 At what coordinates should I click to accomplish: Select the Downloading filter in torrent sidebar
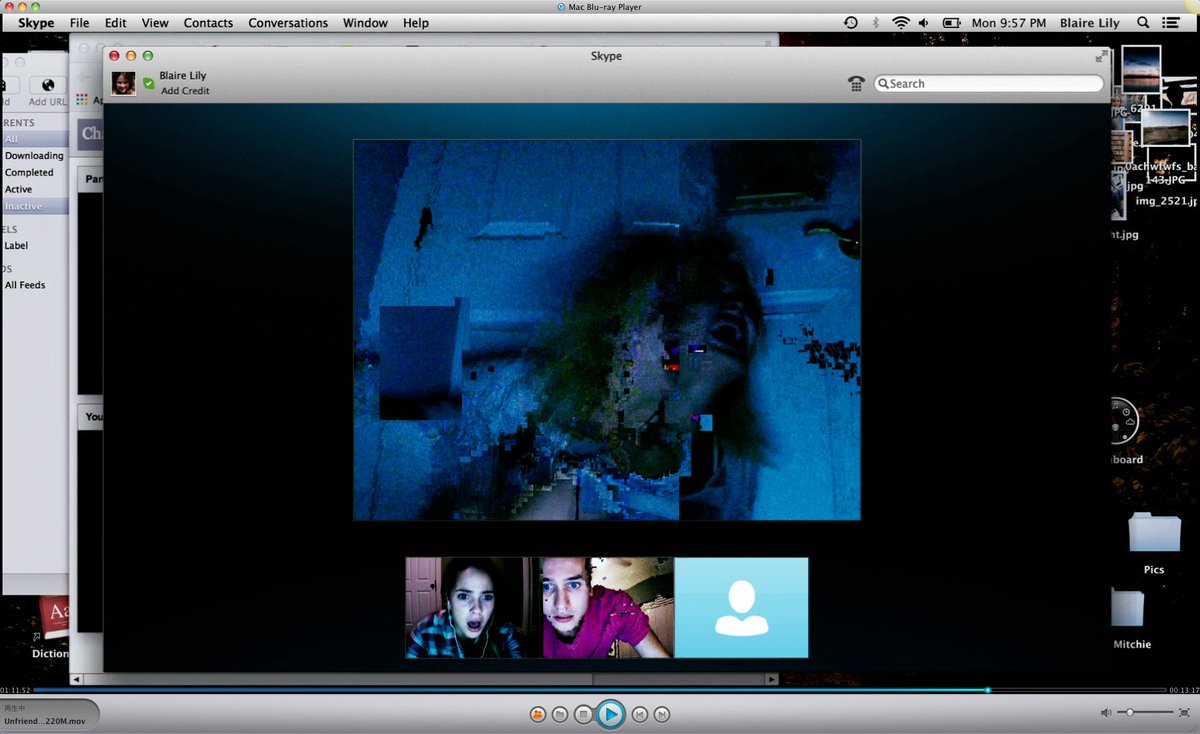click(35, 156)
